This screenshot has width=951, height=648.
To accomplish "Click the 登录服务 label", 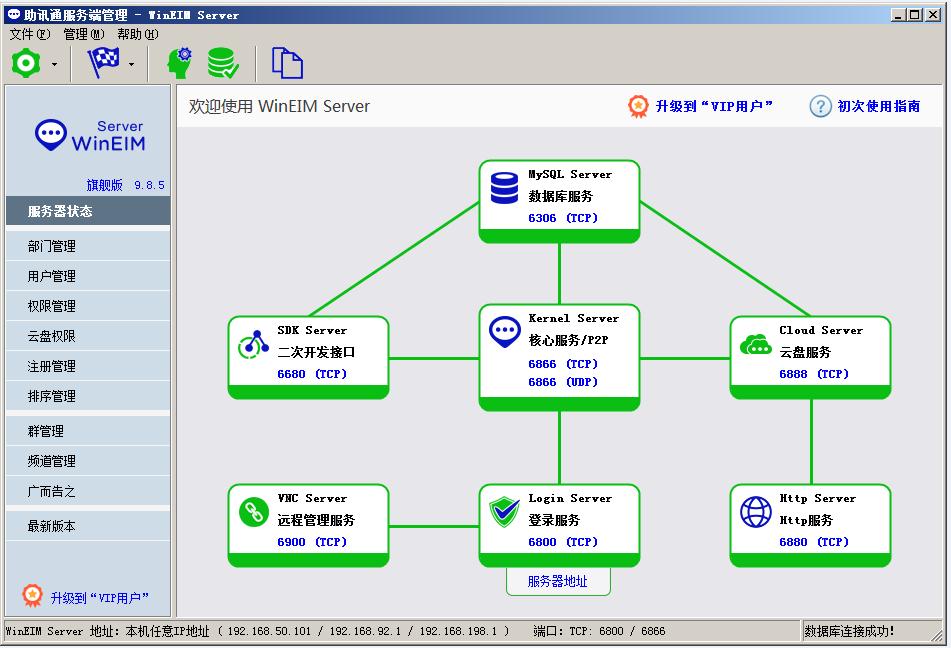I will pyautogui.click(x=554, y=521).
